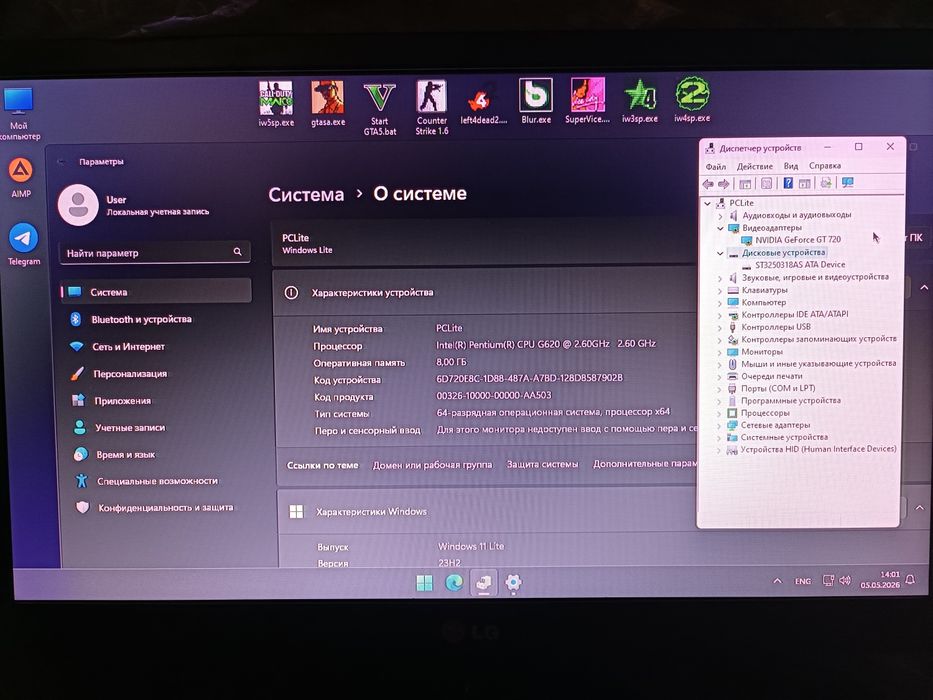Viewport: 933px width, 700px height.
Task: Select the Telegram desktop shortcut
Action: [x=24, y=244]
